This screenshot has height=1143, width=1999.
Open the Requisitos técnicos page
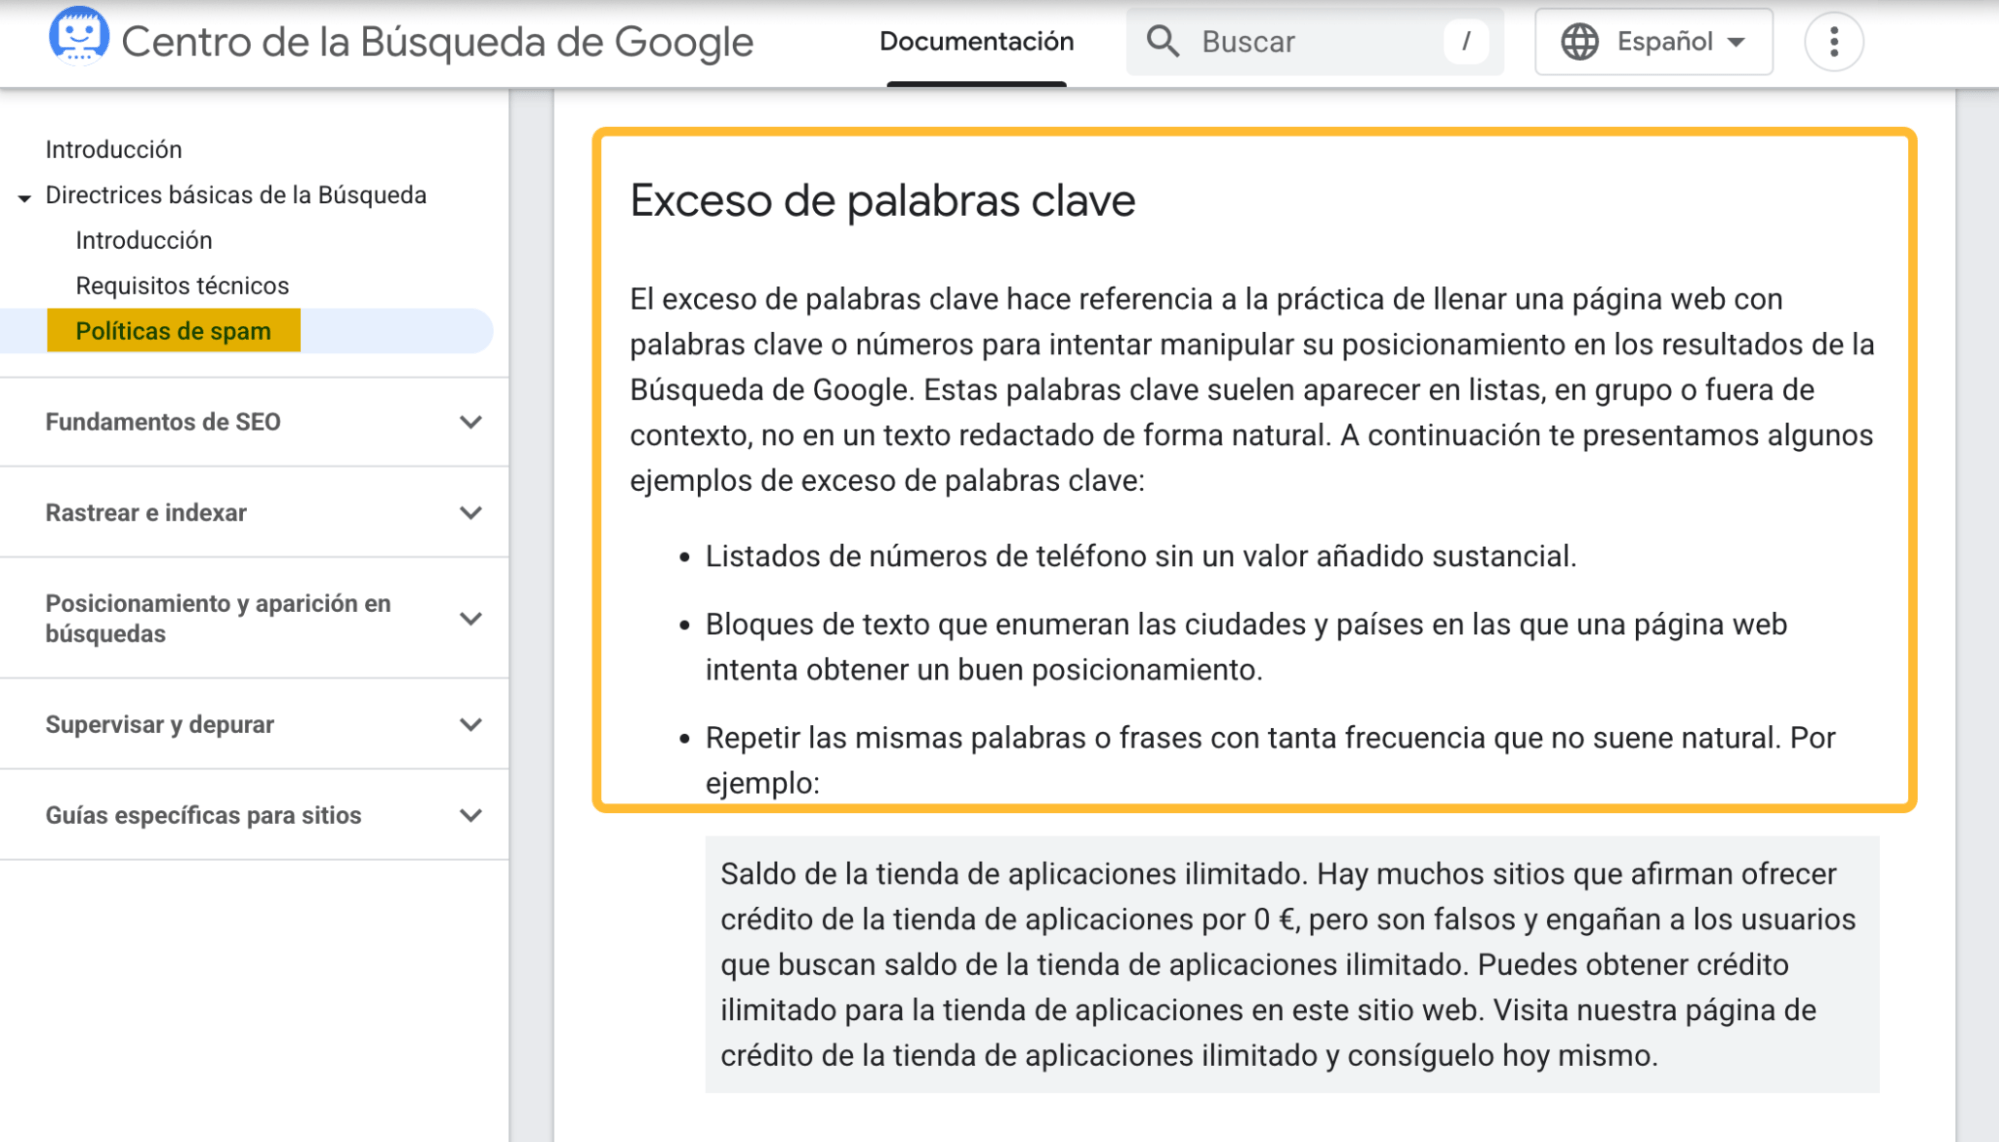(182, 285)
